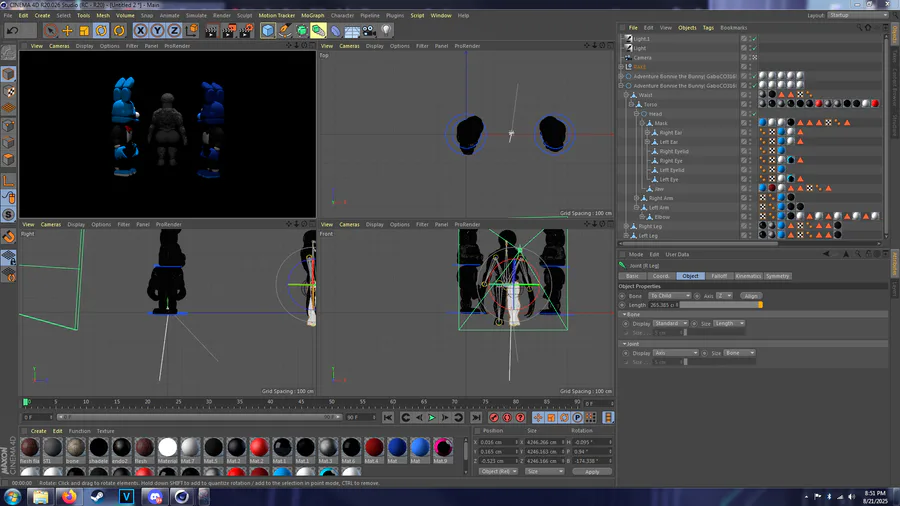Toggle Parameter keyframe P icon
The image size is (900, 506).
pos(577,418)
